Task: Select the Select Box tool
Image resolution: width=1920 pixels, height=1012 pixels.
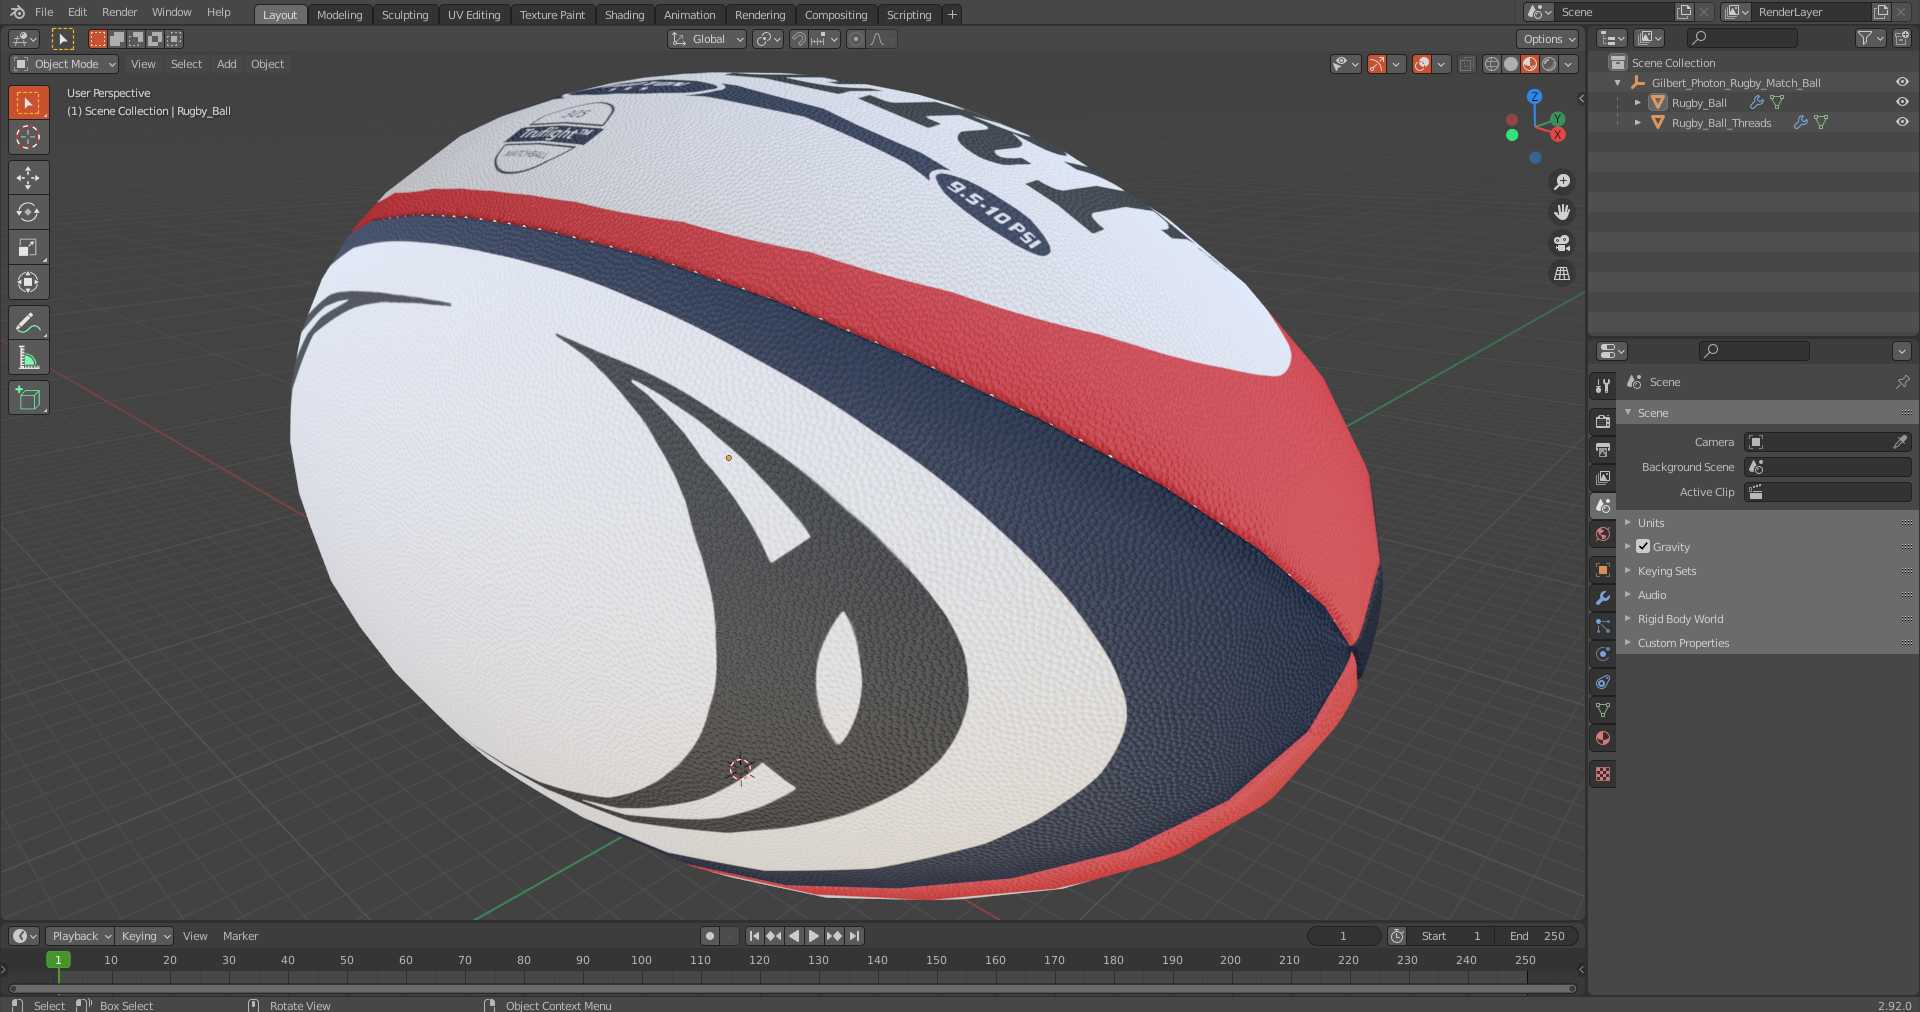Action: [x=28, y=102]
